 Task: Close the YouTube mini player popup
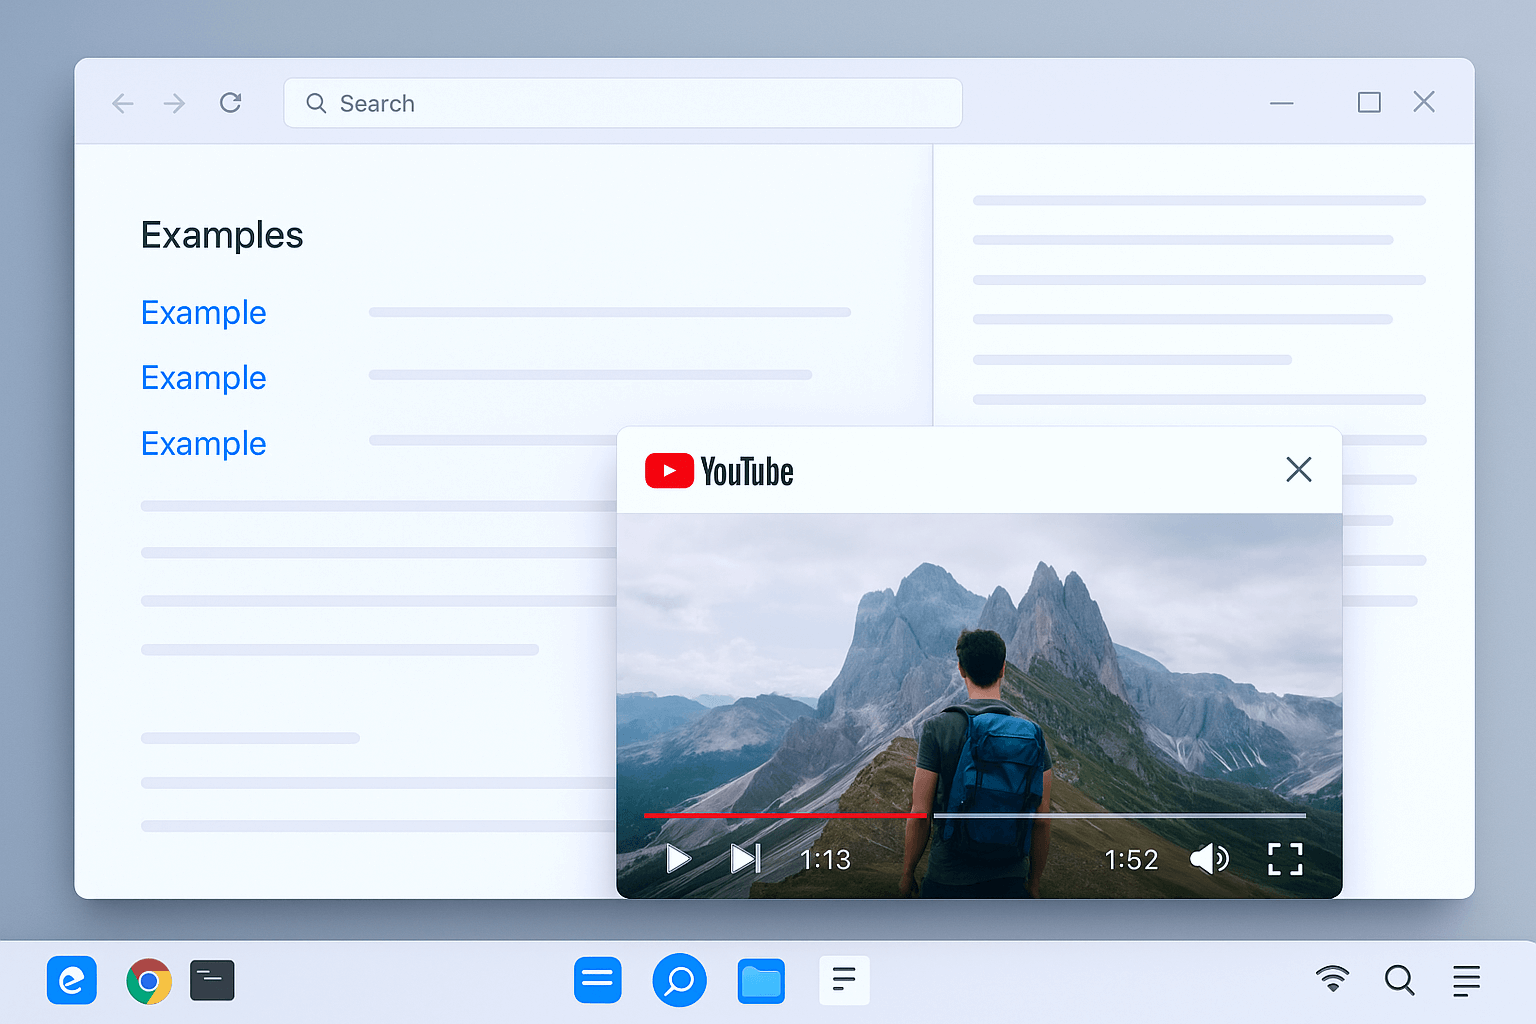1299,469
